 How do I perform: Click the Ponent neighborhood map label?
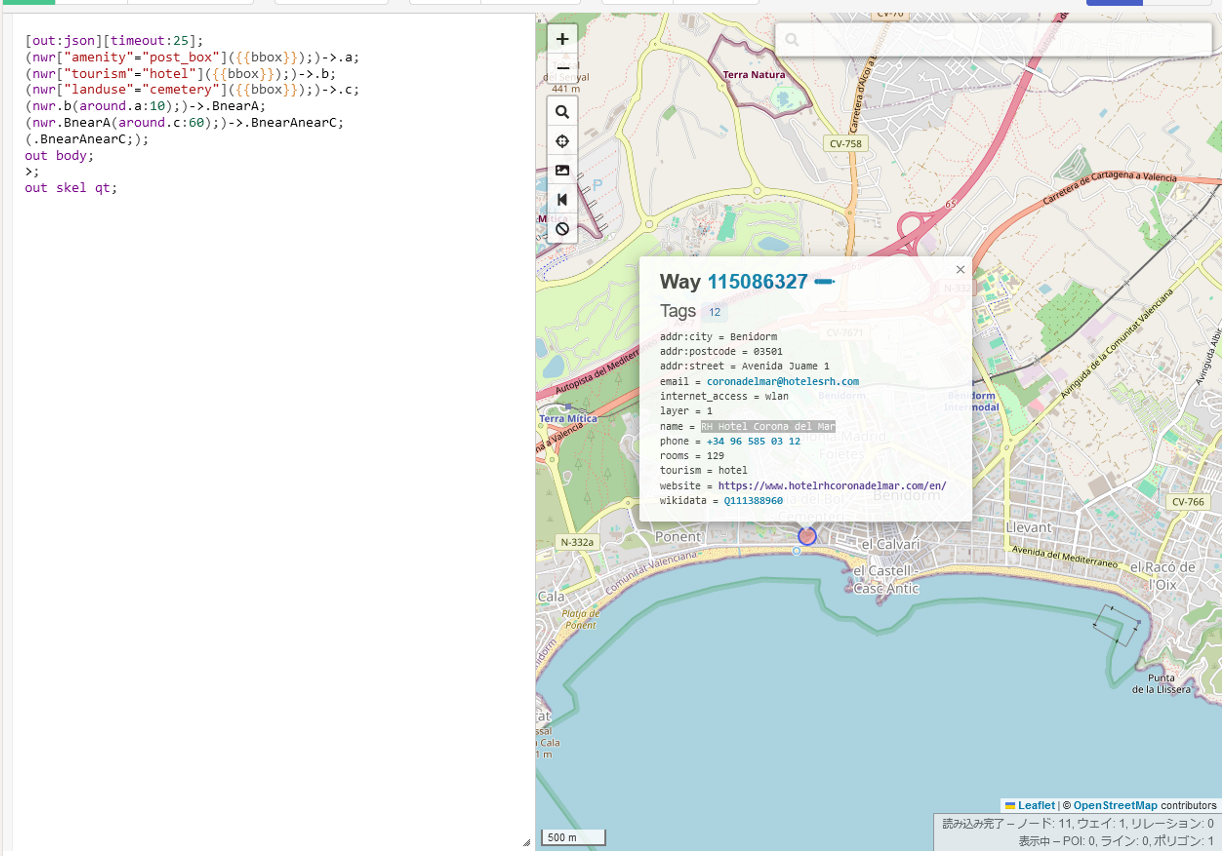pos(677,536)
